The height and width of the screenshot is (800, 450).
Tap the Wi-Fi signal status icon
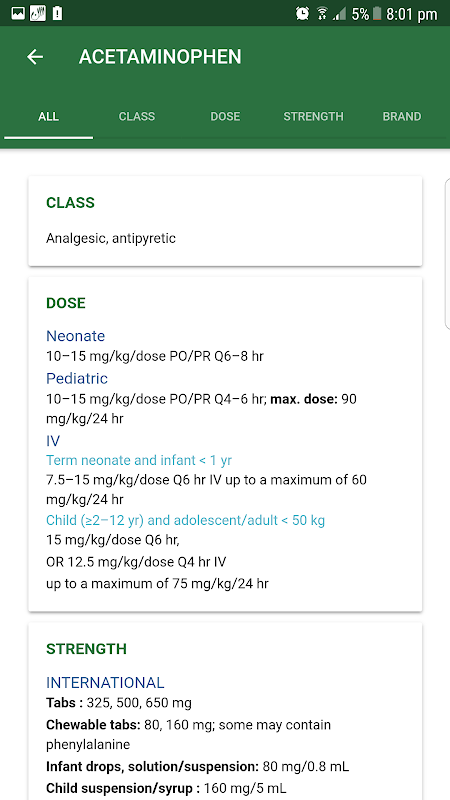(x=322, y=14)
